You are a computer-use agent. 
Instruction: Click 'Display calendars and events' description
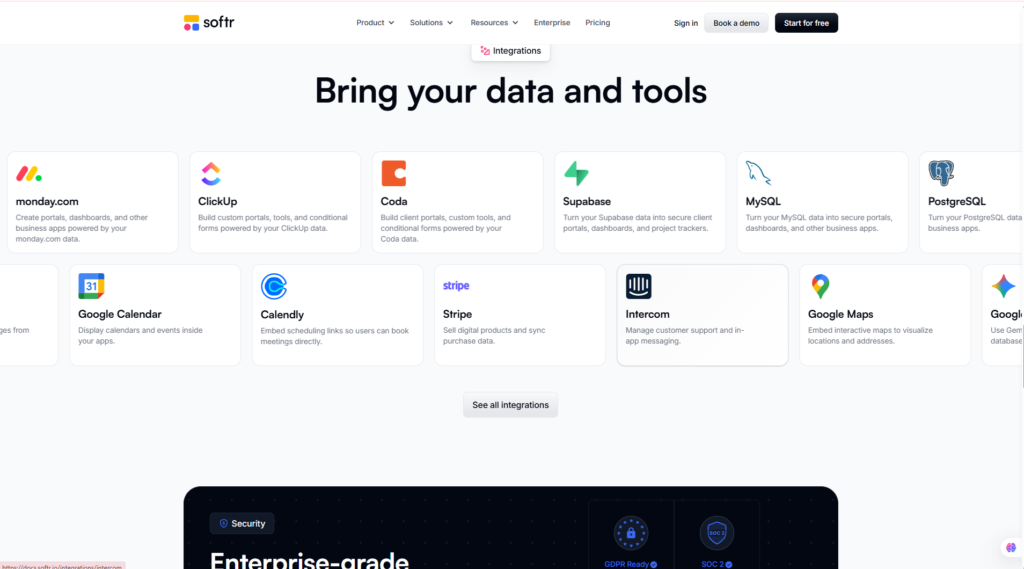(x=140, y=336)
